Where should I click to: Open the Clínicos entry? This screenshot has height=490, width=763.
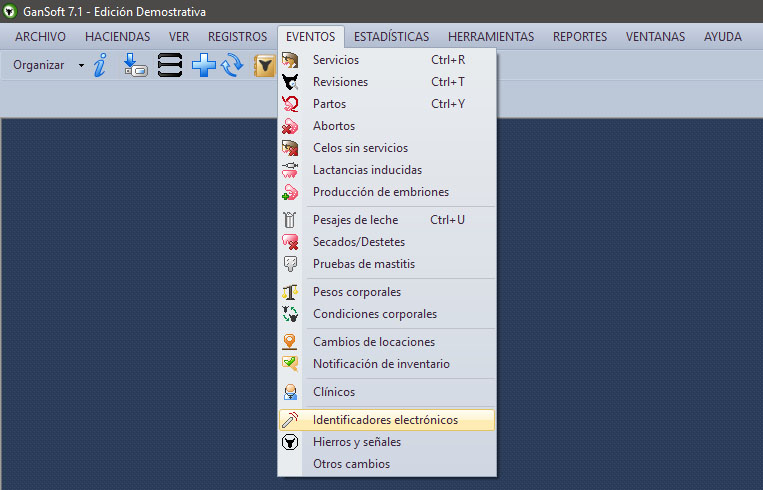[x=387, y=392]
